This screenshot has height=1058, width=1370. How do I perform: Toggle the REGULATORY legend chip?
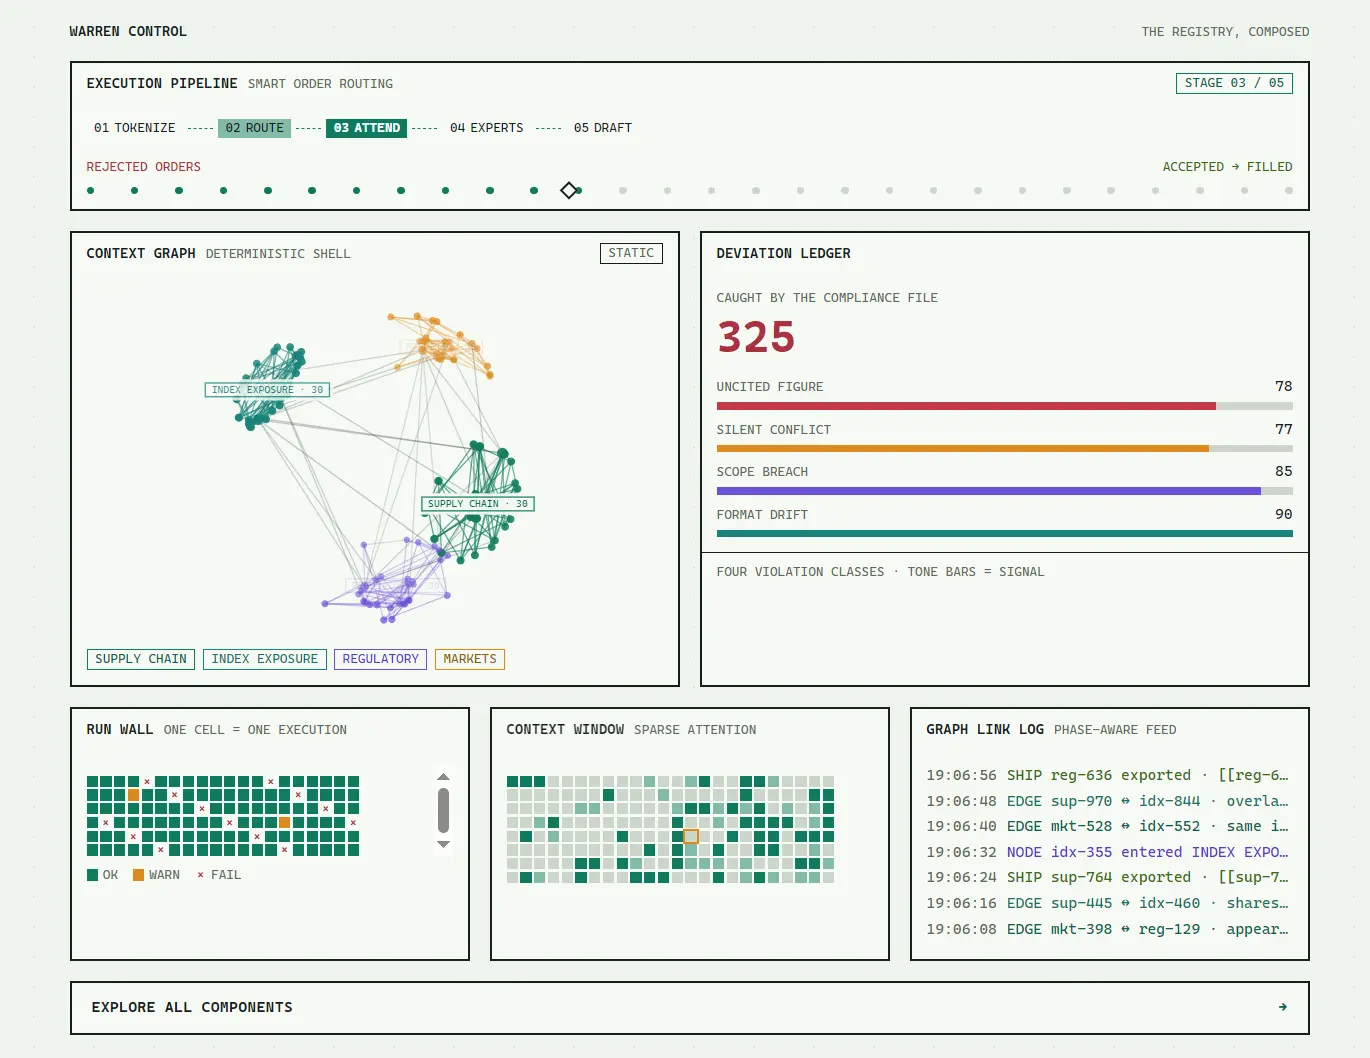380,659
